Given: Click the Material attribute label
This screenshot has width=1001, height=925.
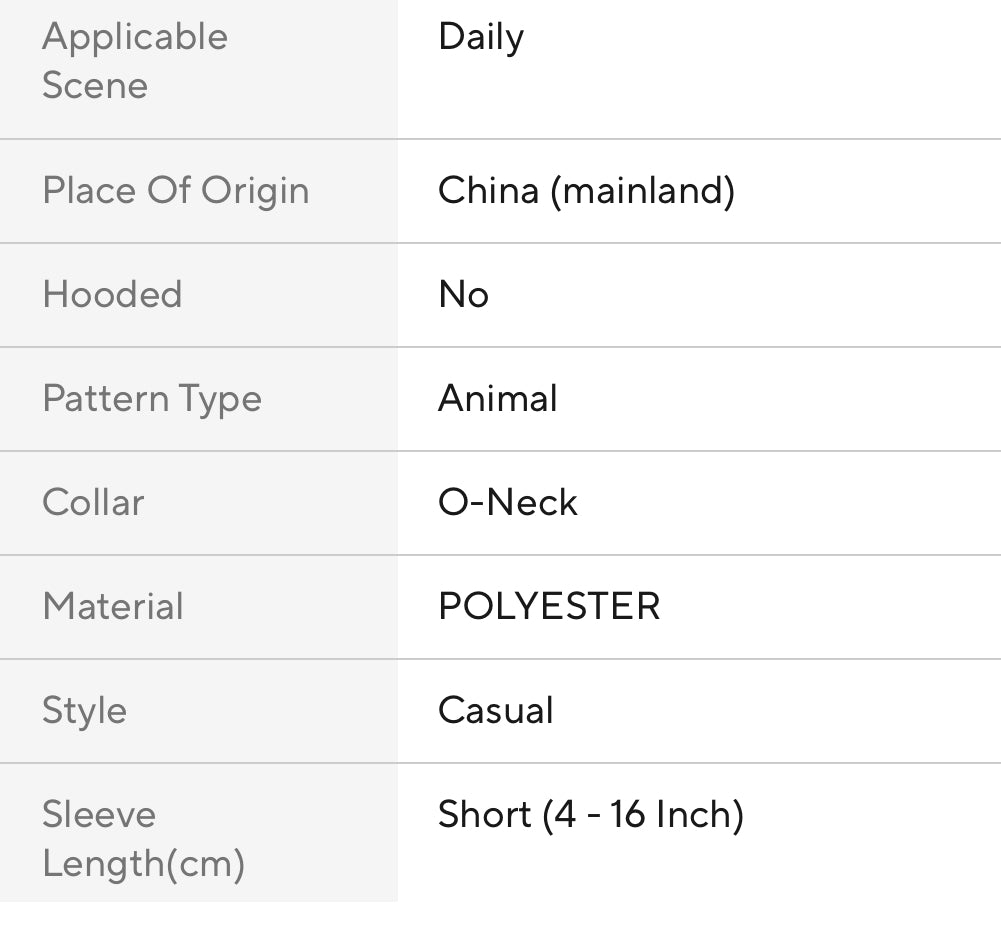Looking at the screenshot, I should (112, 606).
